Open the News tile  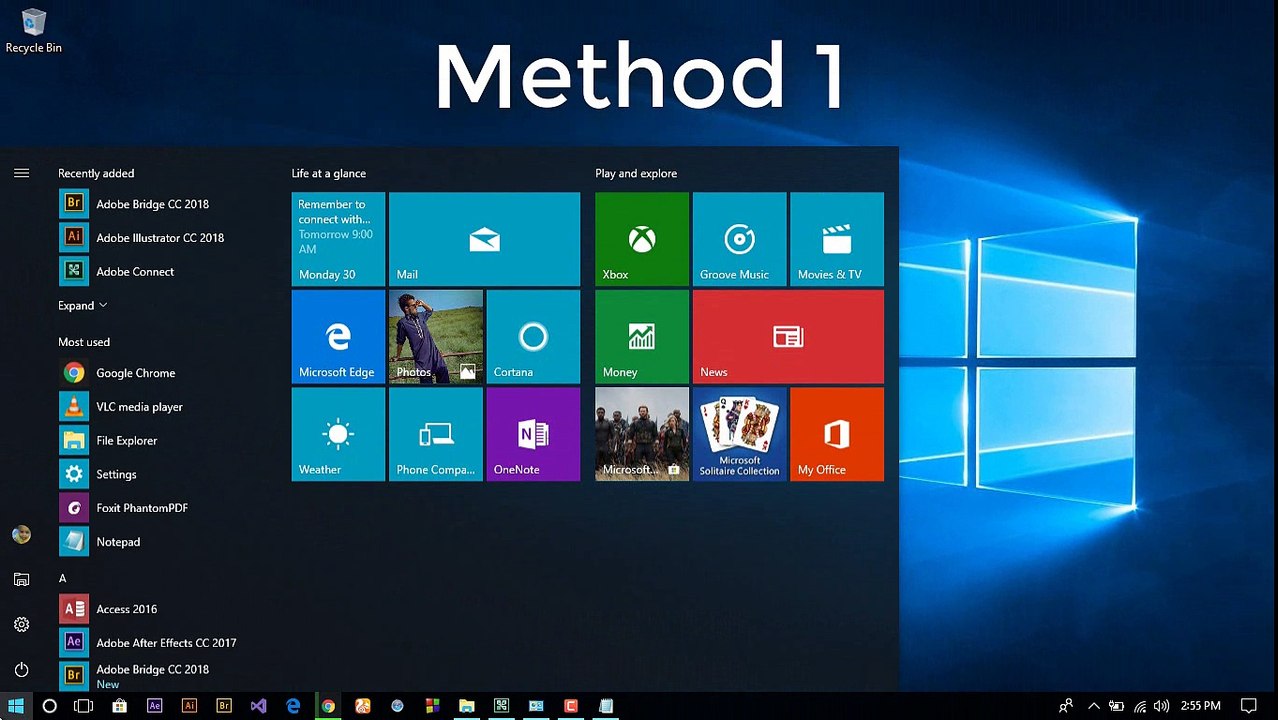[788, 337]
